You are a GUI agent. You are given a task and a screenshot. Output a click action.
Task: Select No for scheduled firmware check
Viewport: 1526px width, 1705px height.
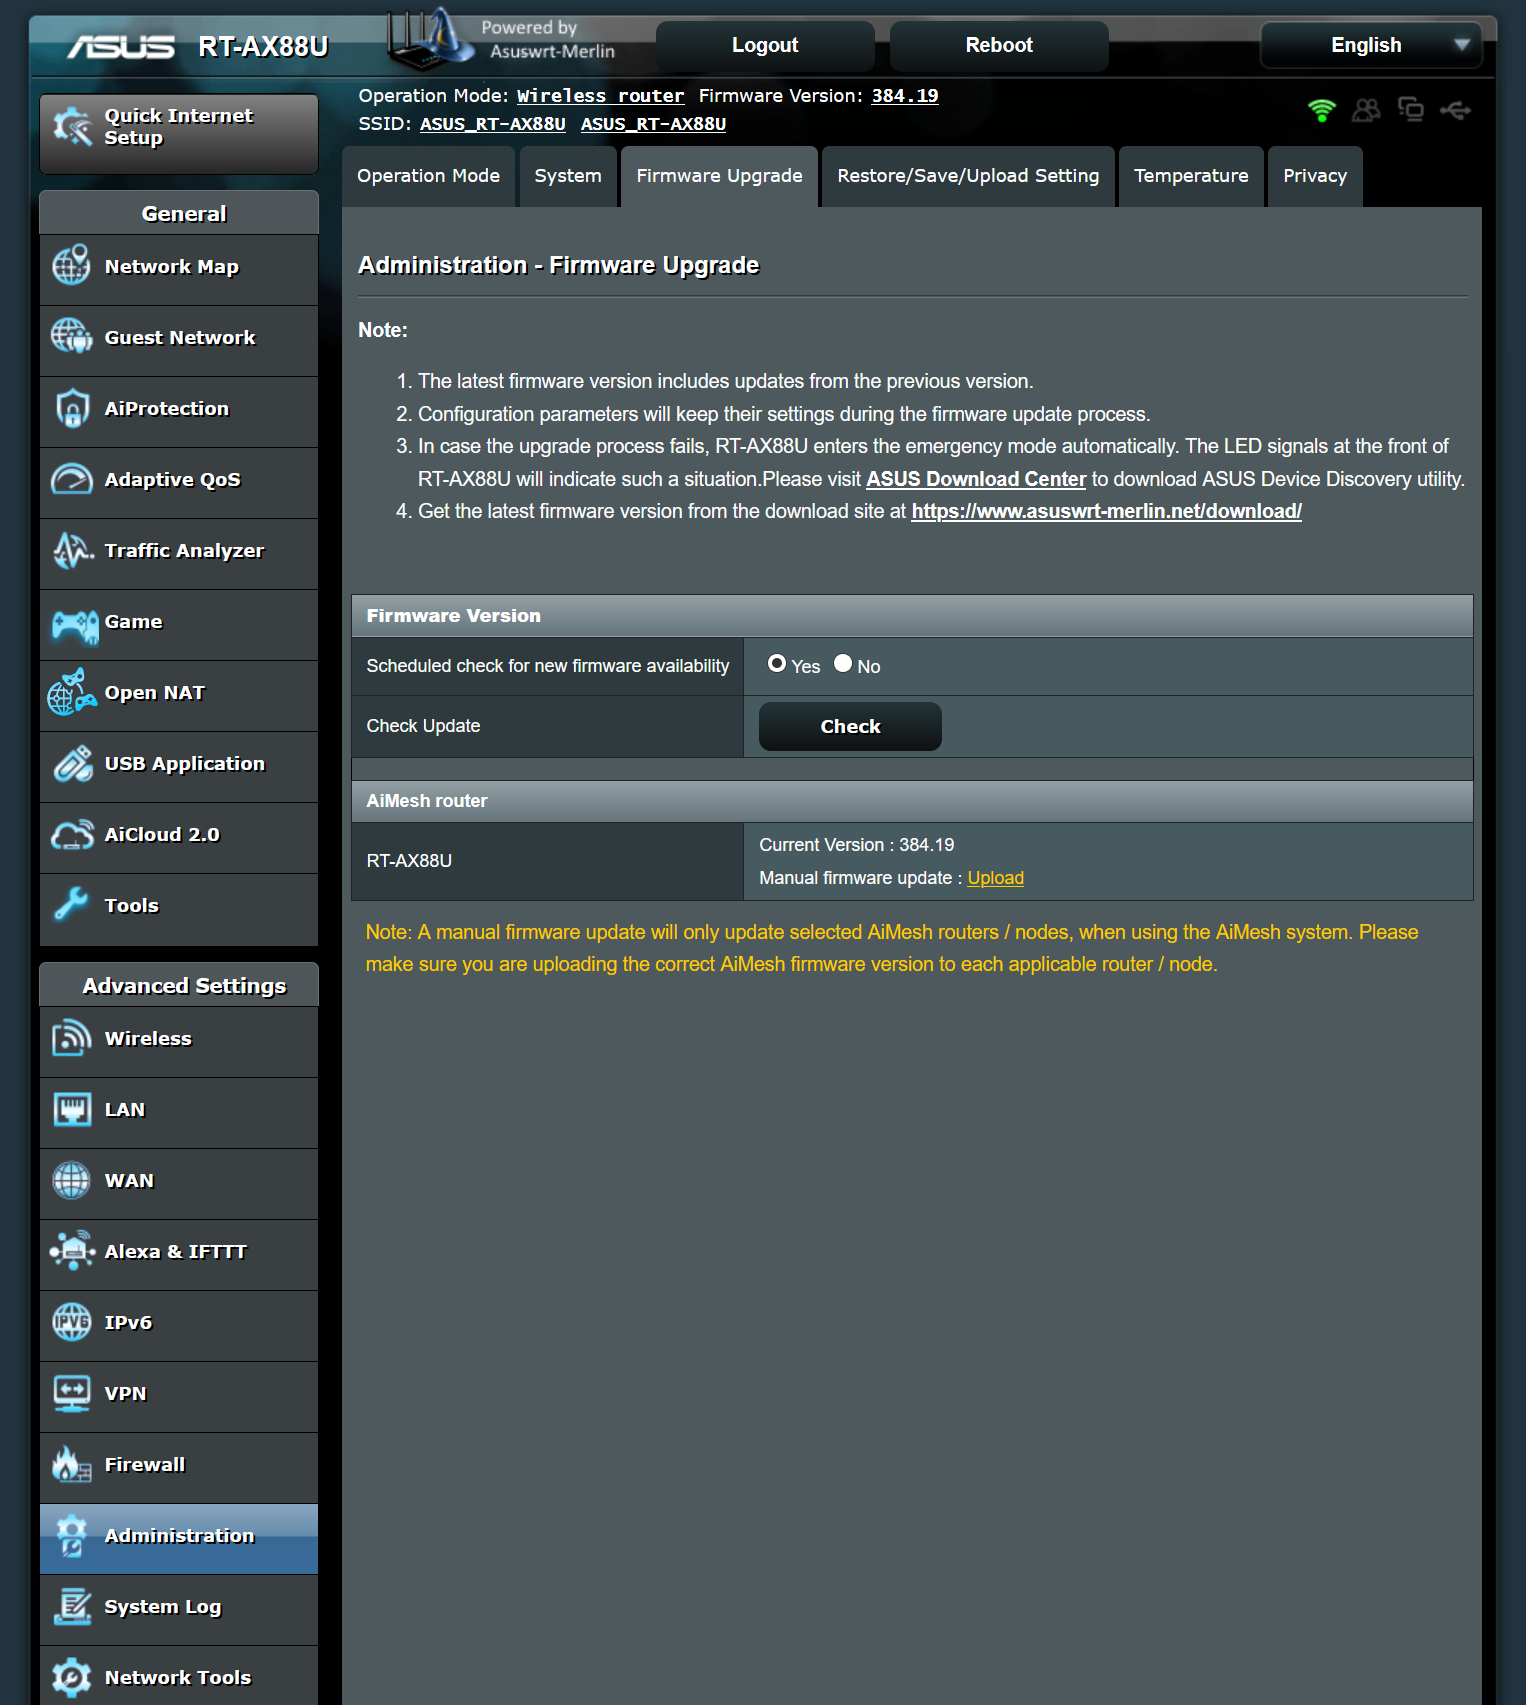tap(843, 663)
